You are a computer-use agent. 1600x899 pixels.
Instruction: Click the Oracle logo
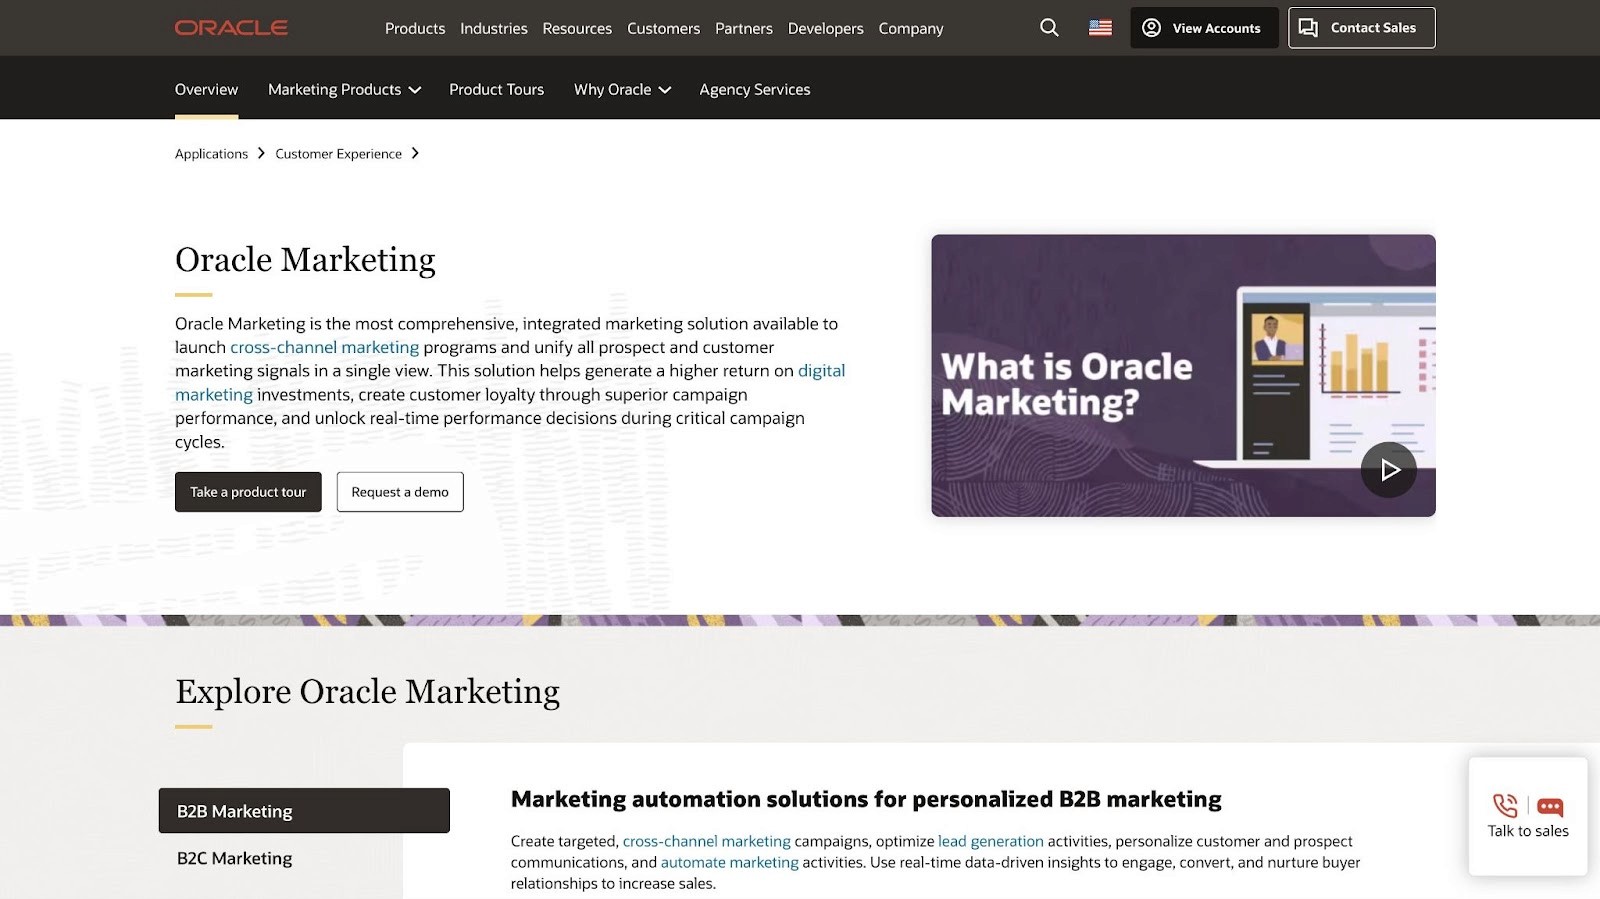point(231,28)
